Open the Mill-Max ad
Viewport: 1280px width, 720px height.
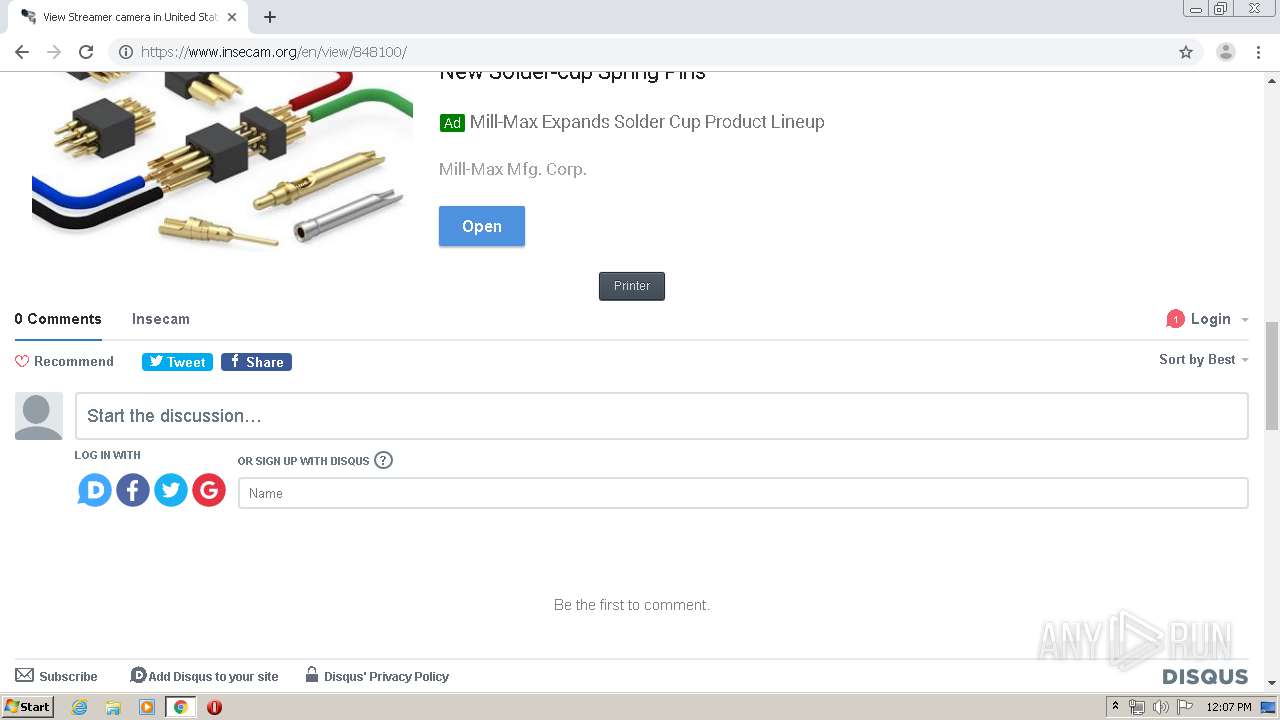pyautogui.click(x=482, y=226)
